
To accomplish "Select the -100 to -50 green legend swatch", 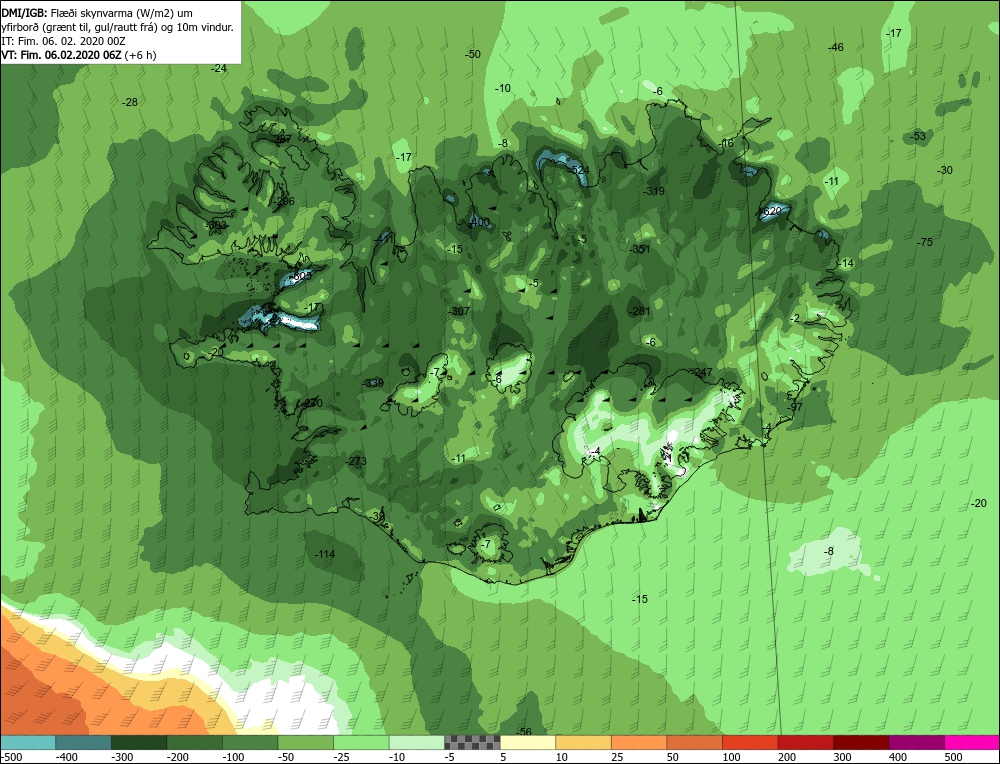I will (250, 742).
